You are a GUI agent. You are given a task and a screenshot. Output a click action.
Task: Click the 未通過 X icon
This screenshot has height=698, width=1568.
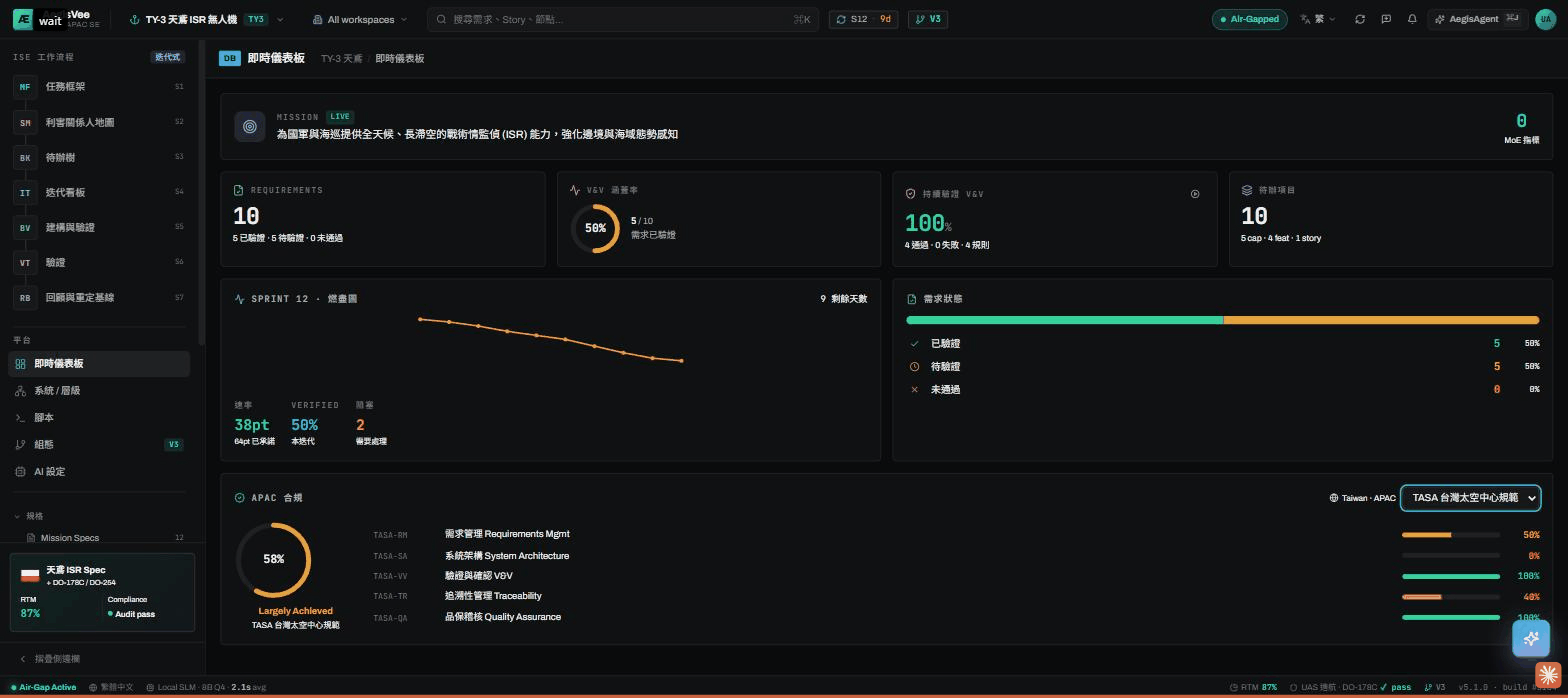coord(914,390)
